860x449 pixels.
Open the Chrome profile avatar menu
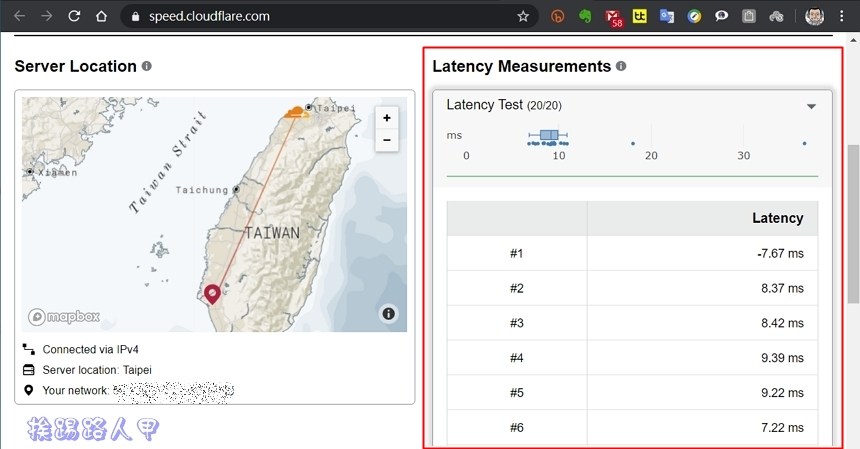coord(815,17)
